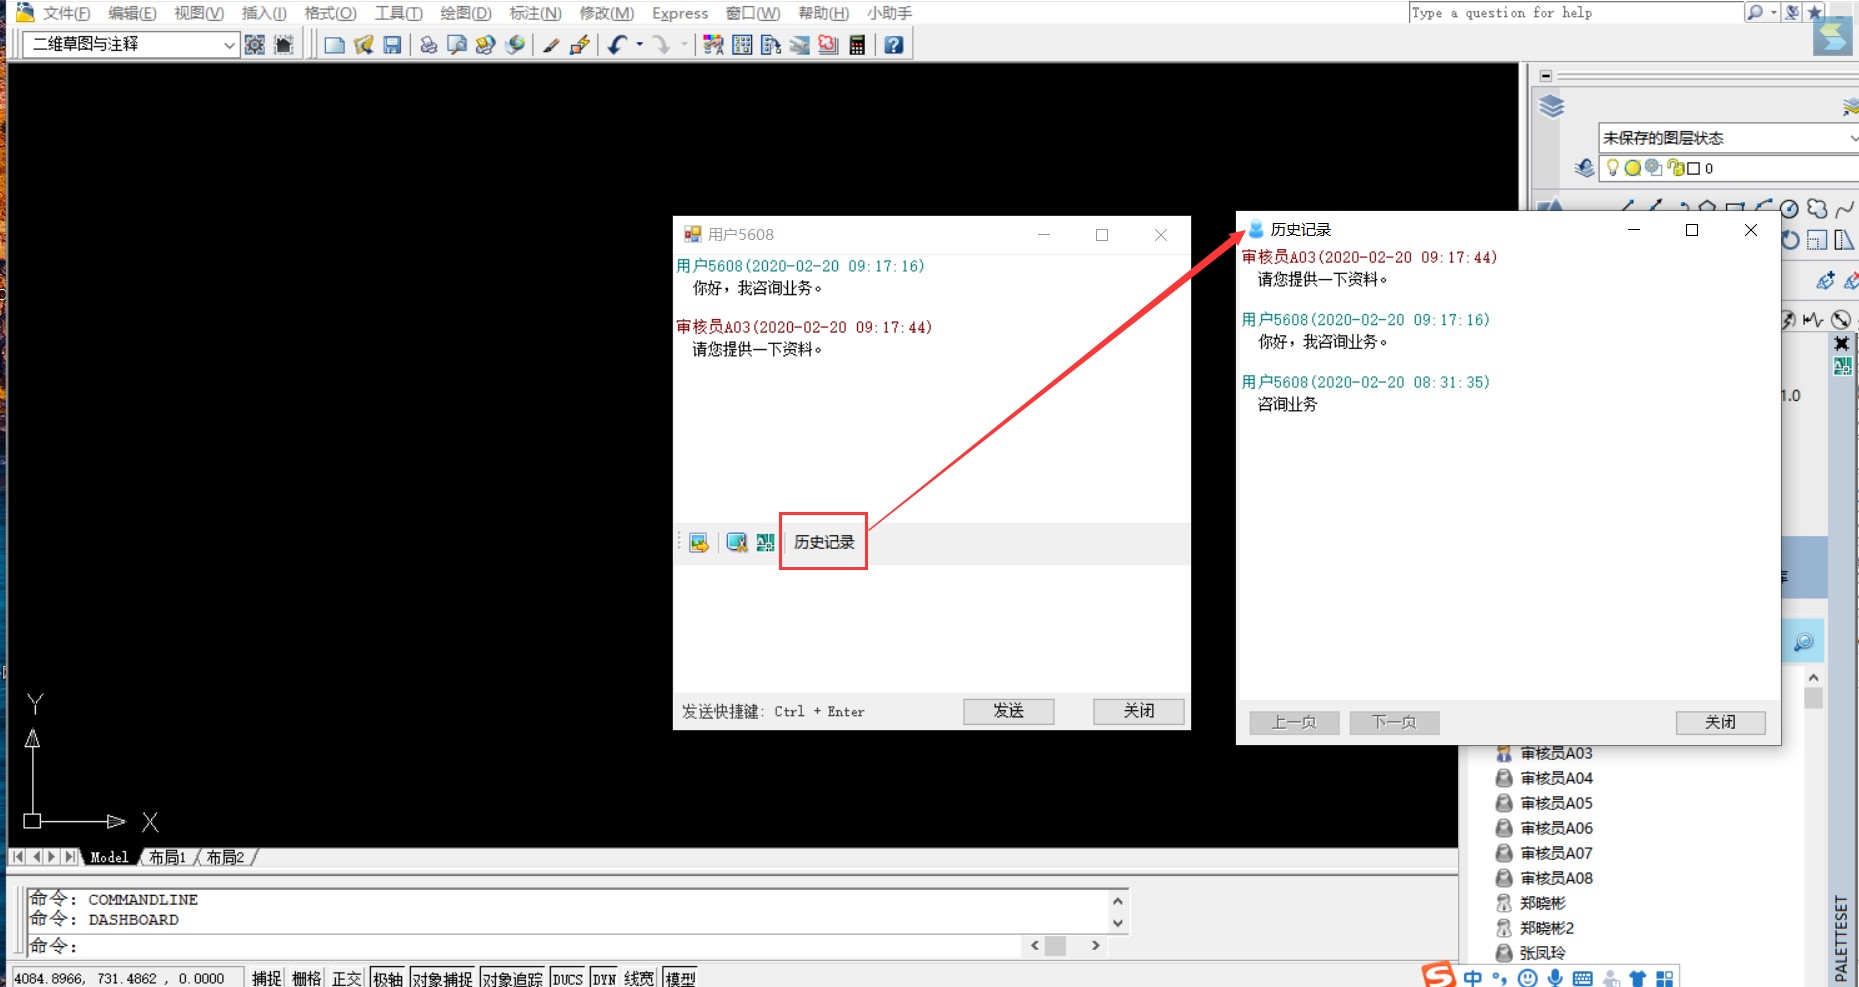Click the layer light bulb on/off icon
The height and width of the screenshot is (987, 1859).
pos(1612,168)
